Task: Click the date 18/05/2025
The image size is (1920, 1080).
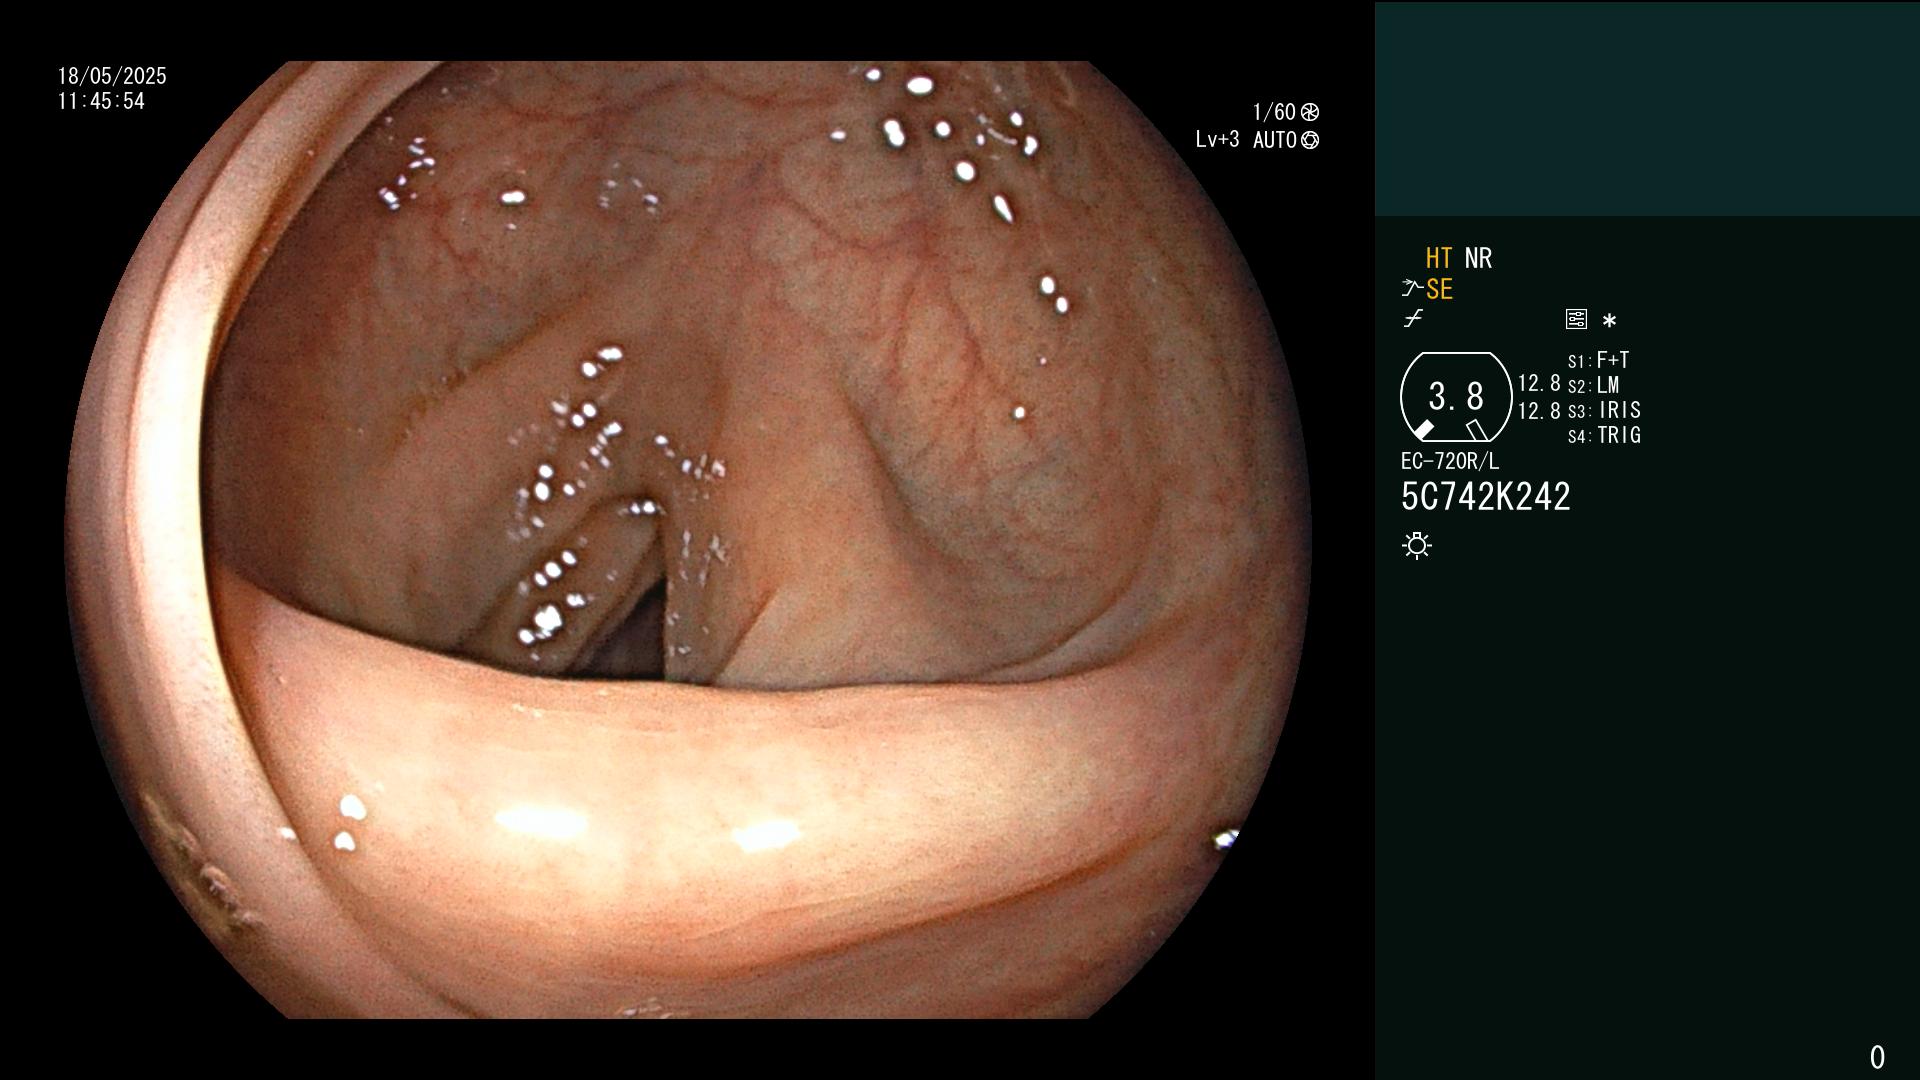Action: point(112,76)
